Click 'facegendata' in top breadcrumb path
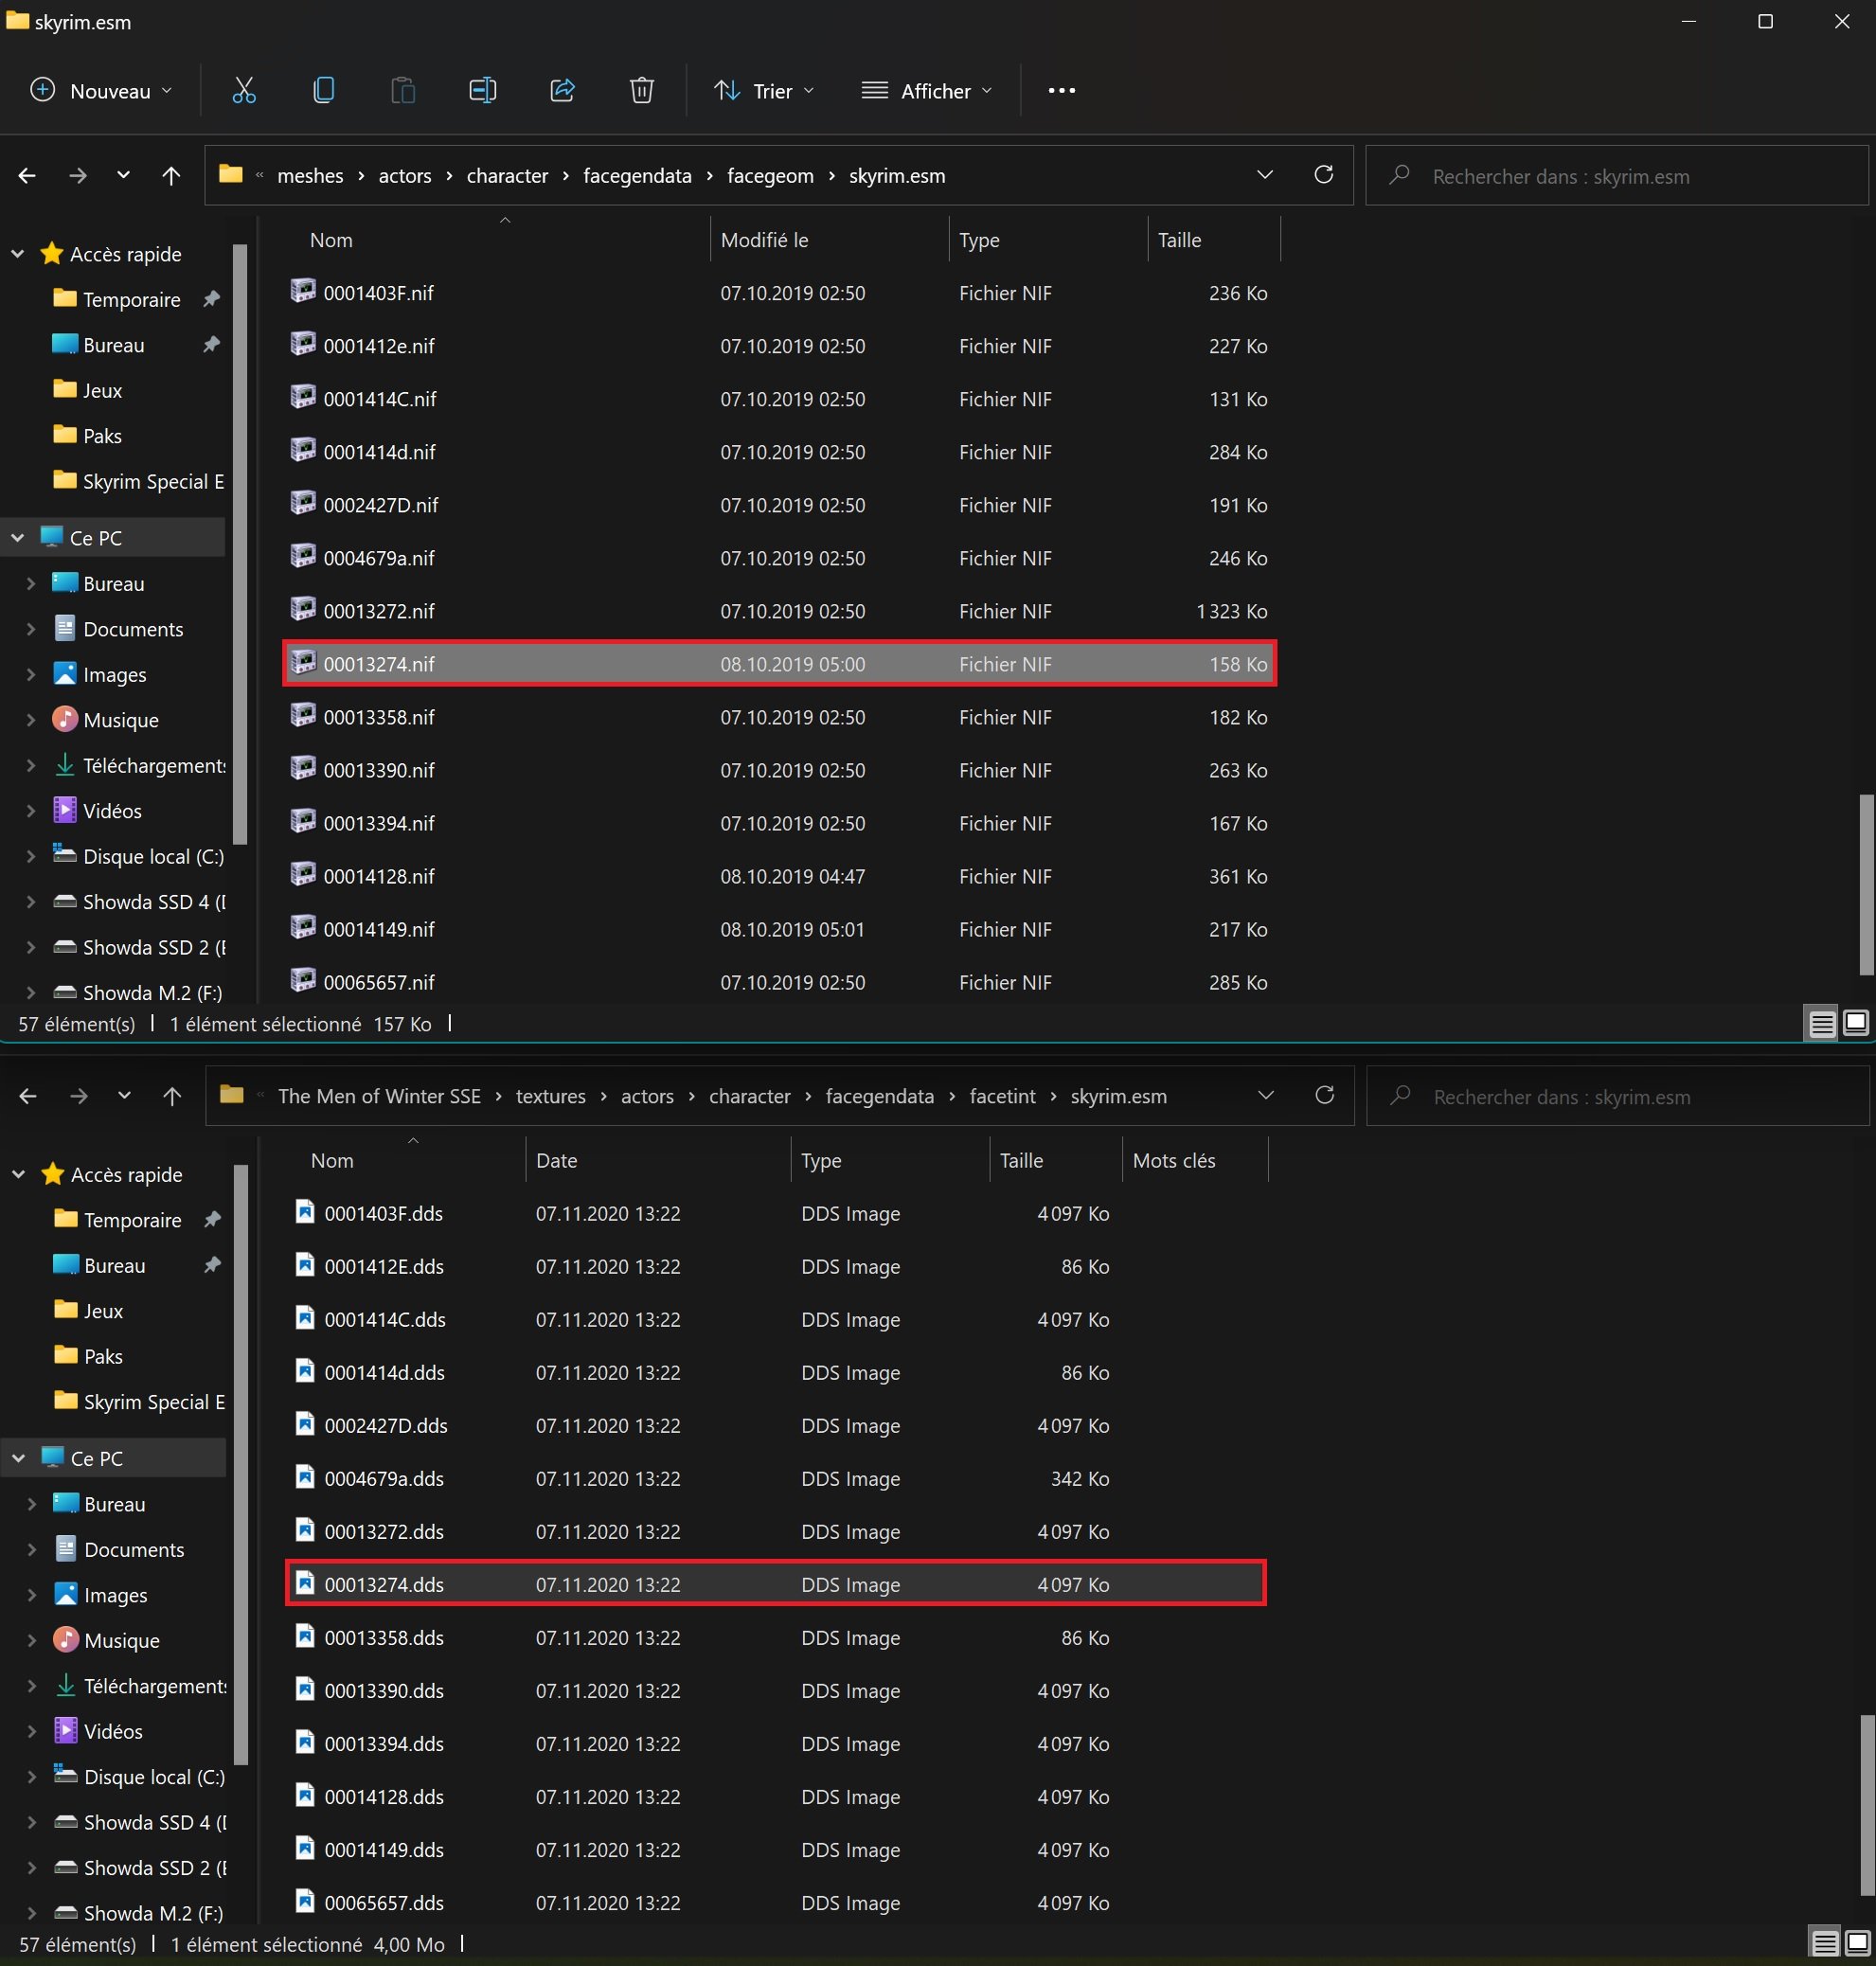 point(637,176)
